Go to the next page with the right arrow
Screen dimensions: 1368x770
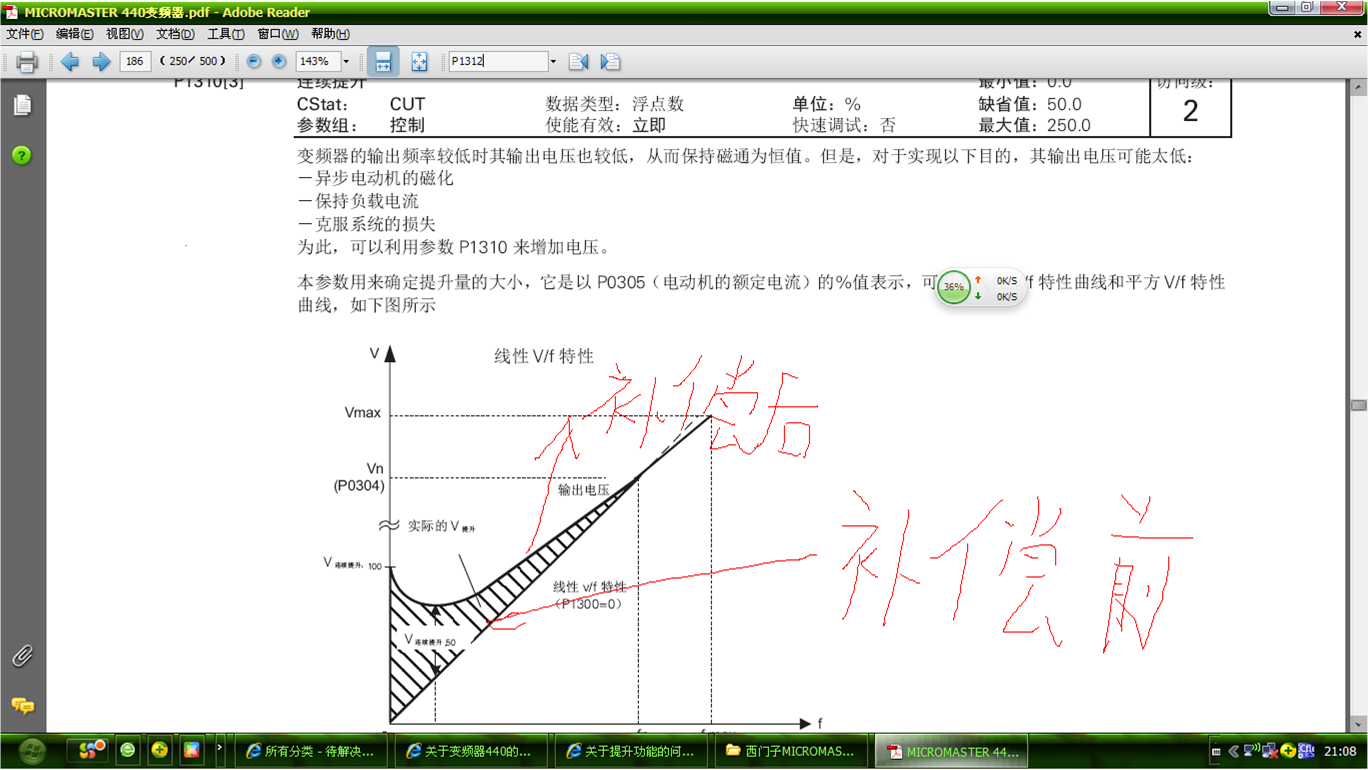[101, 62]
